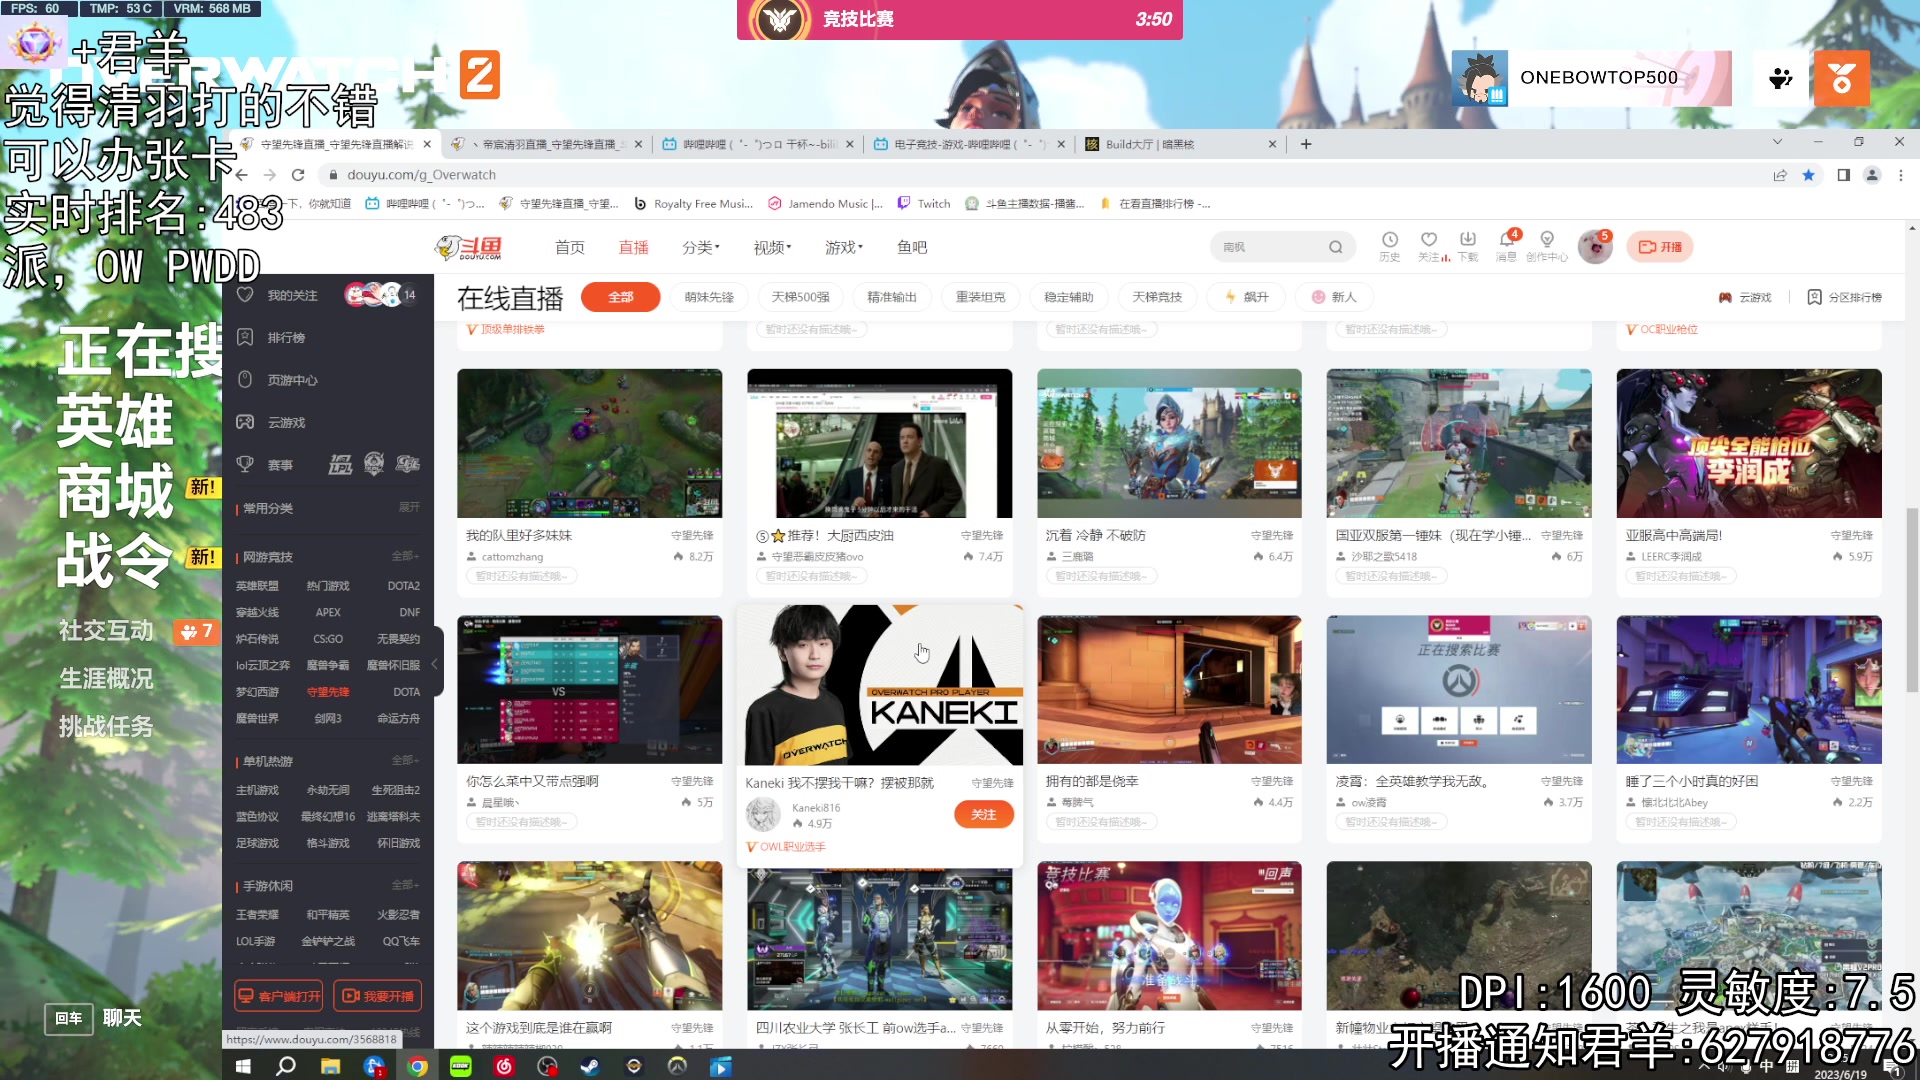Open the 云游戏 gamepad sidebar item

286,422
